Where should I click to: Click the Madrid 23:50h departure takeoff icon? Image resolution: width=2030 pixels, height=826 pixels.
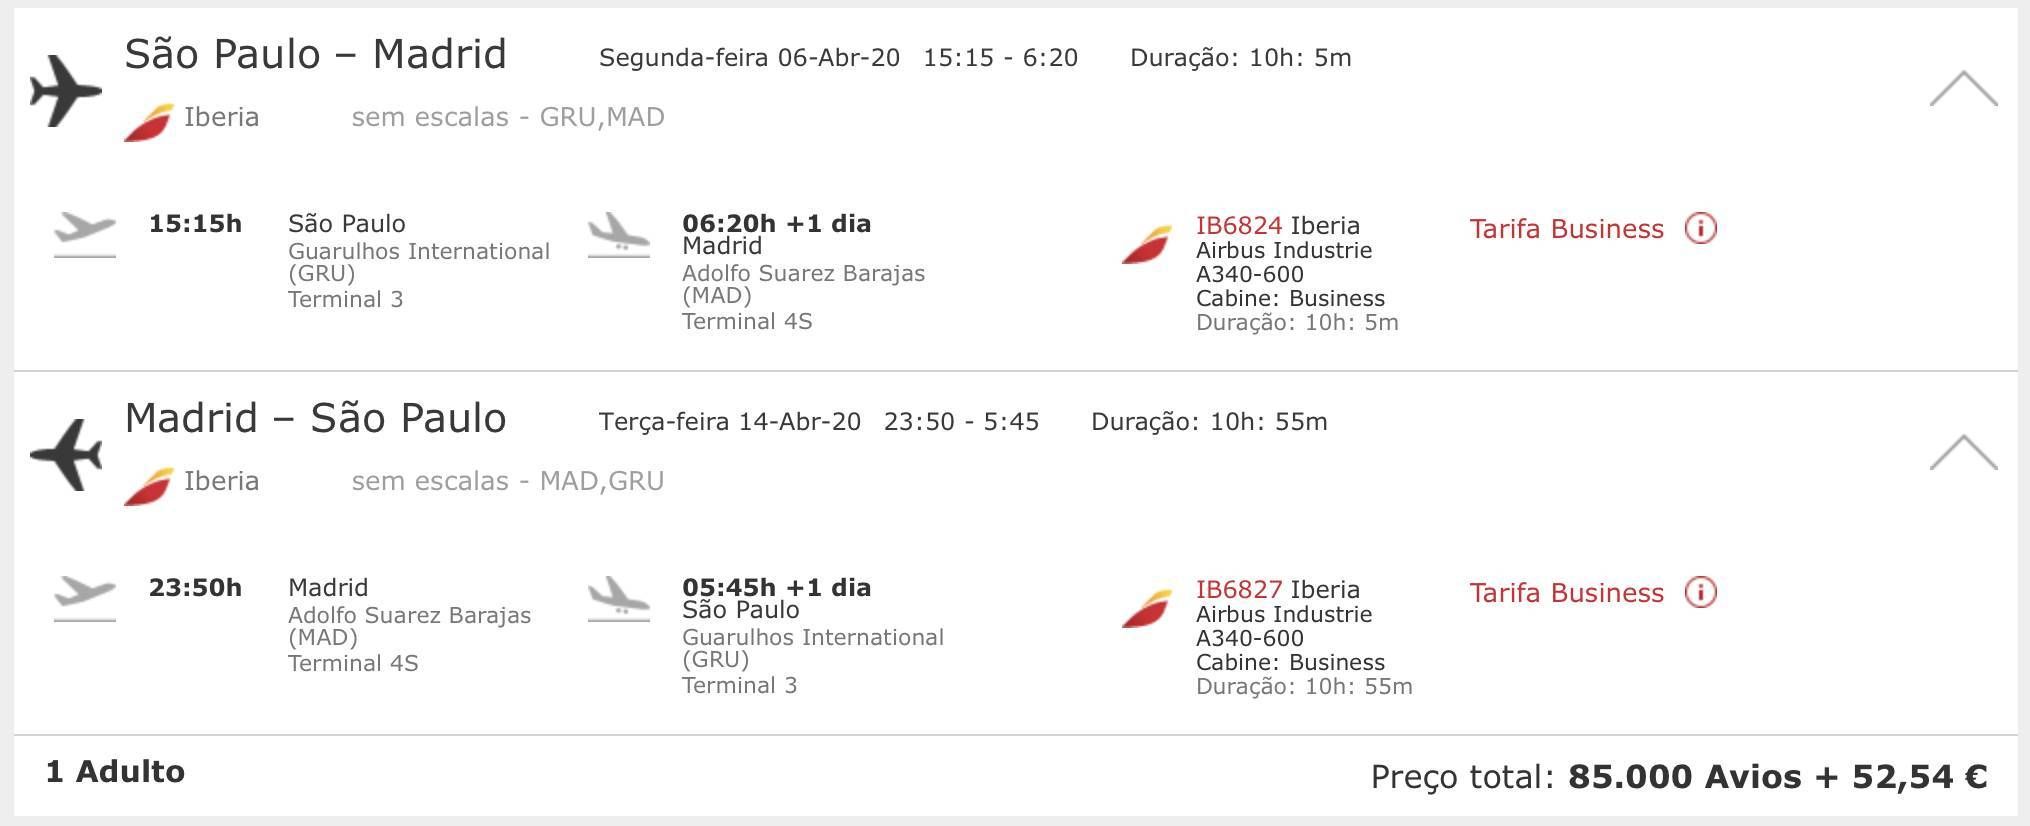[85, 599]
